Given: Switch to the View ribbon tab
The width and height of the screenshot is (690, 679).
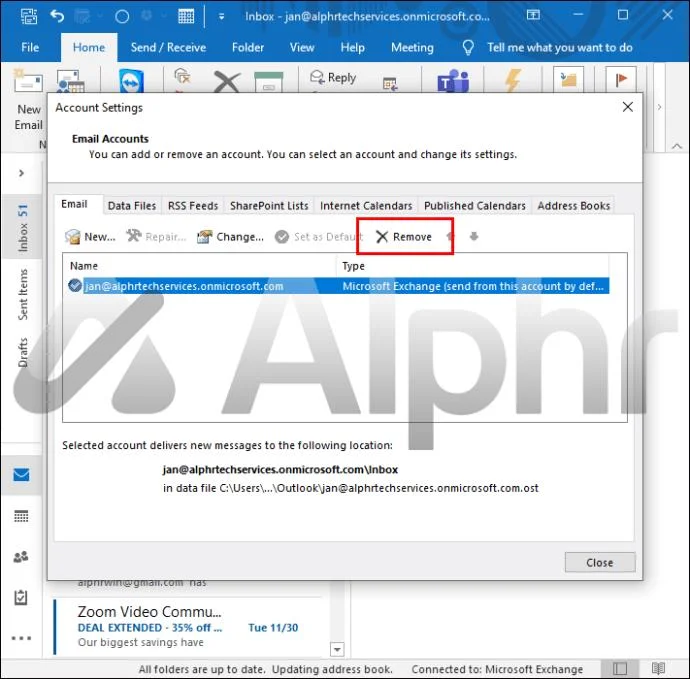Looking at the screenshot, I should [x=302, y=48].
